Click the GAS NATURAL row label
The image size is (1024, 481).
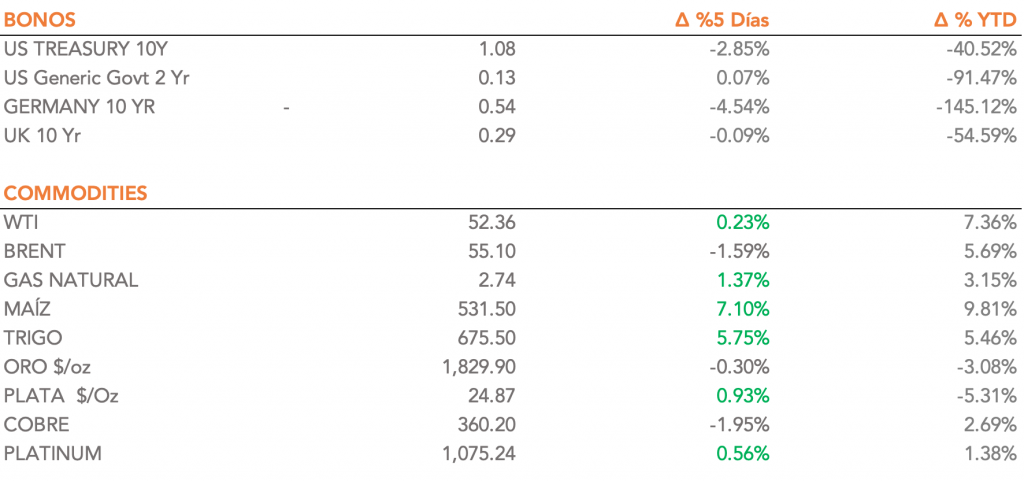71,280
